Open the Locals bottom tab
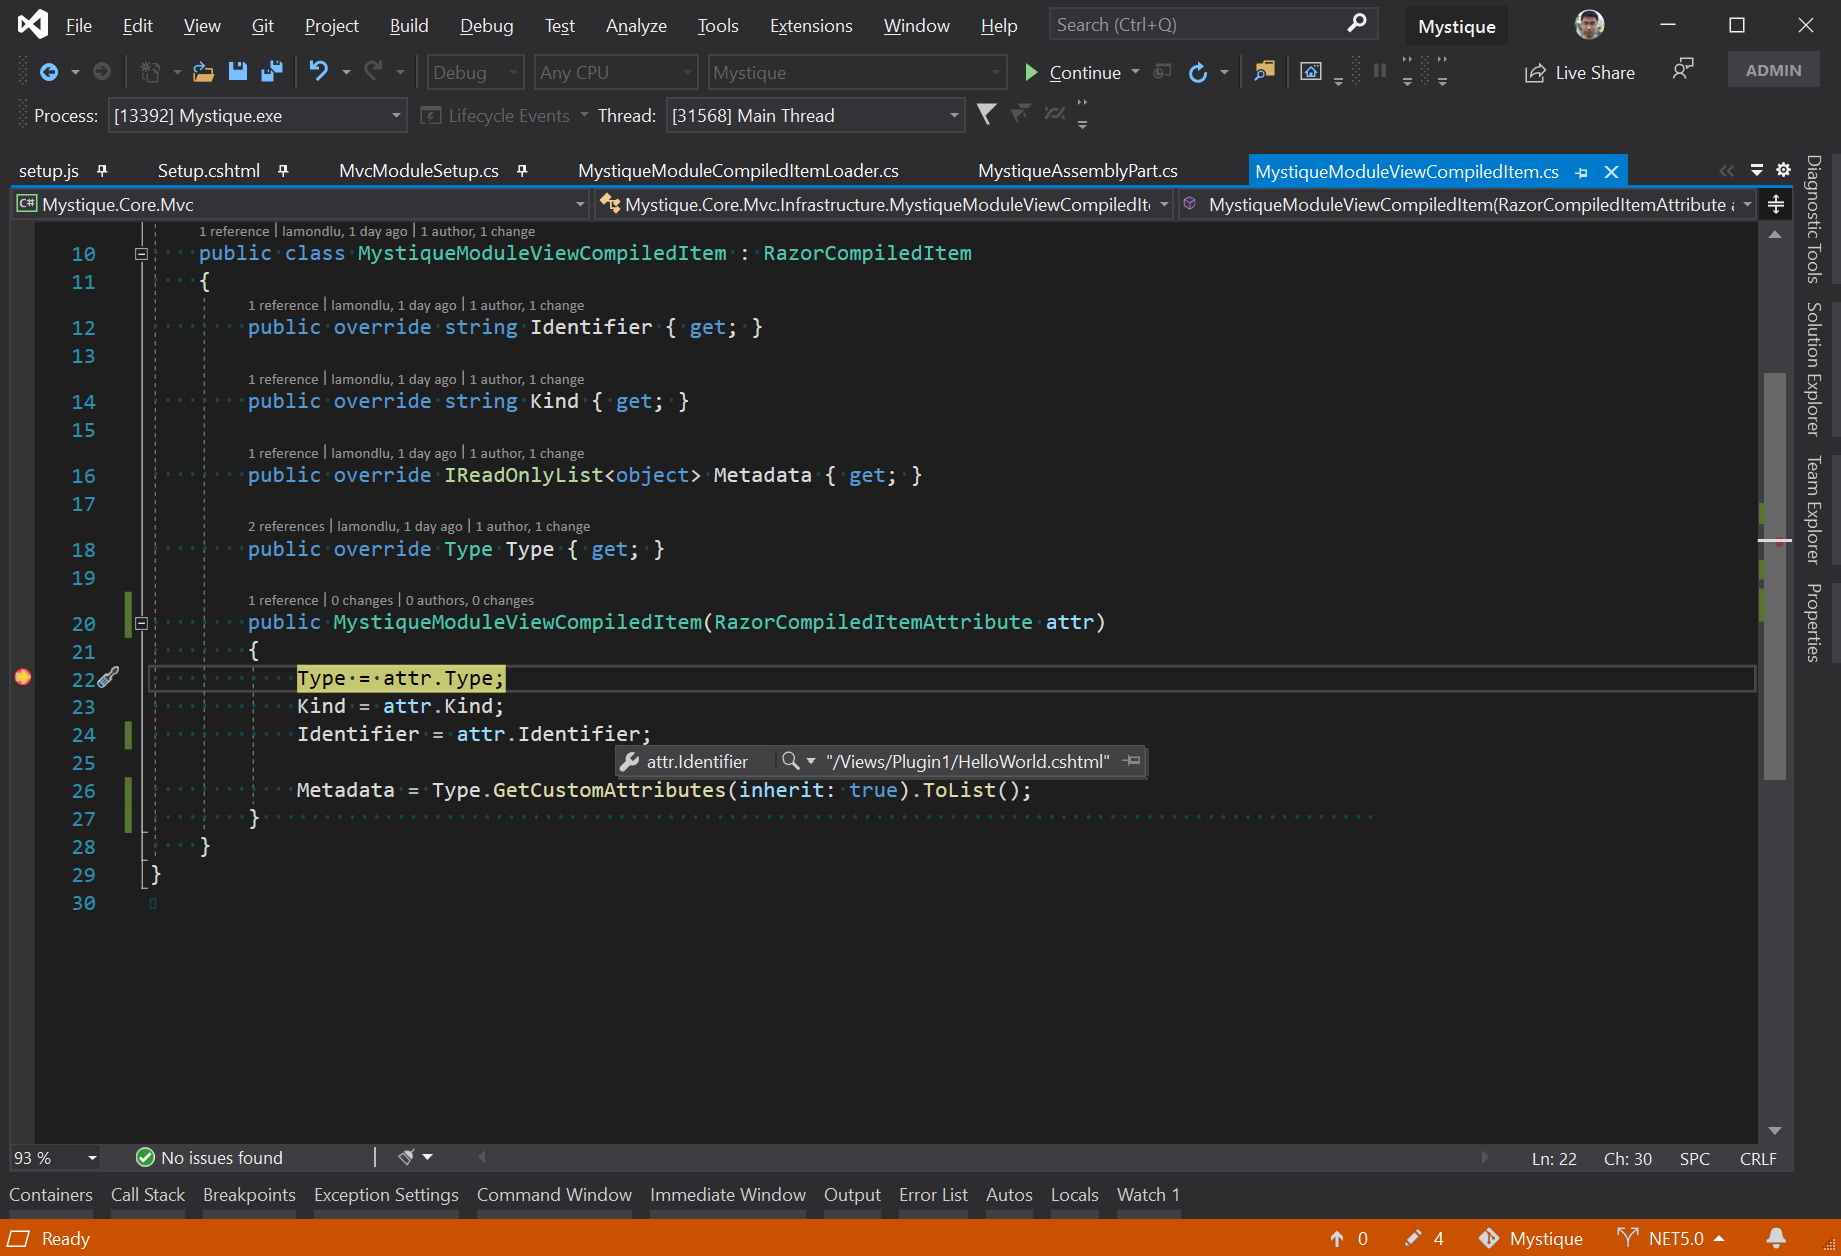This screenshot has width=1841, height=1256. coord(1074,1195)
